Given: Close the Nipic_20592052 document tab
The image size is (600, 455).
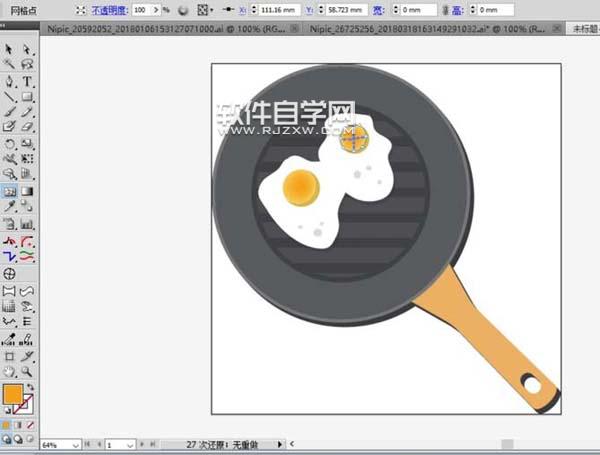Looking at the screenshot, I should pyautogui.click(x=294, y=28).
